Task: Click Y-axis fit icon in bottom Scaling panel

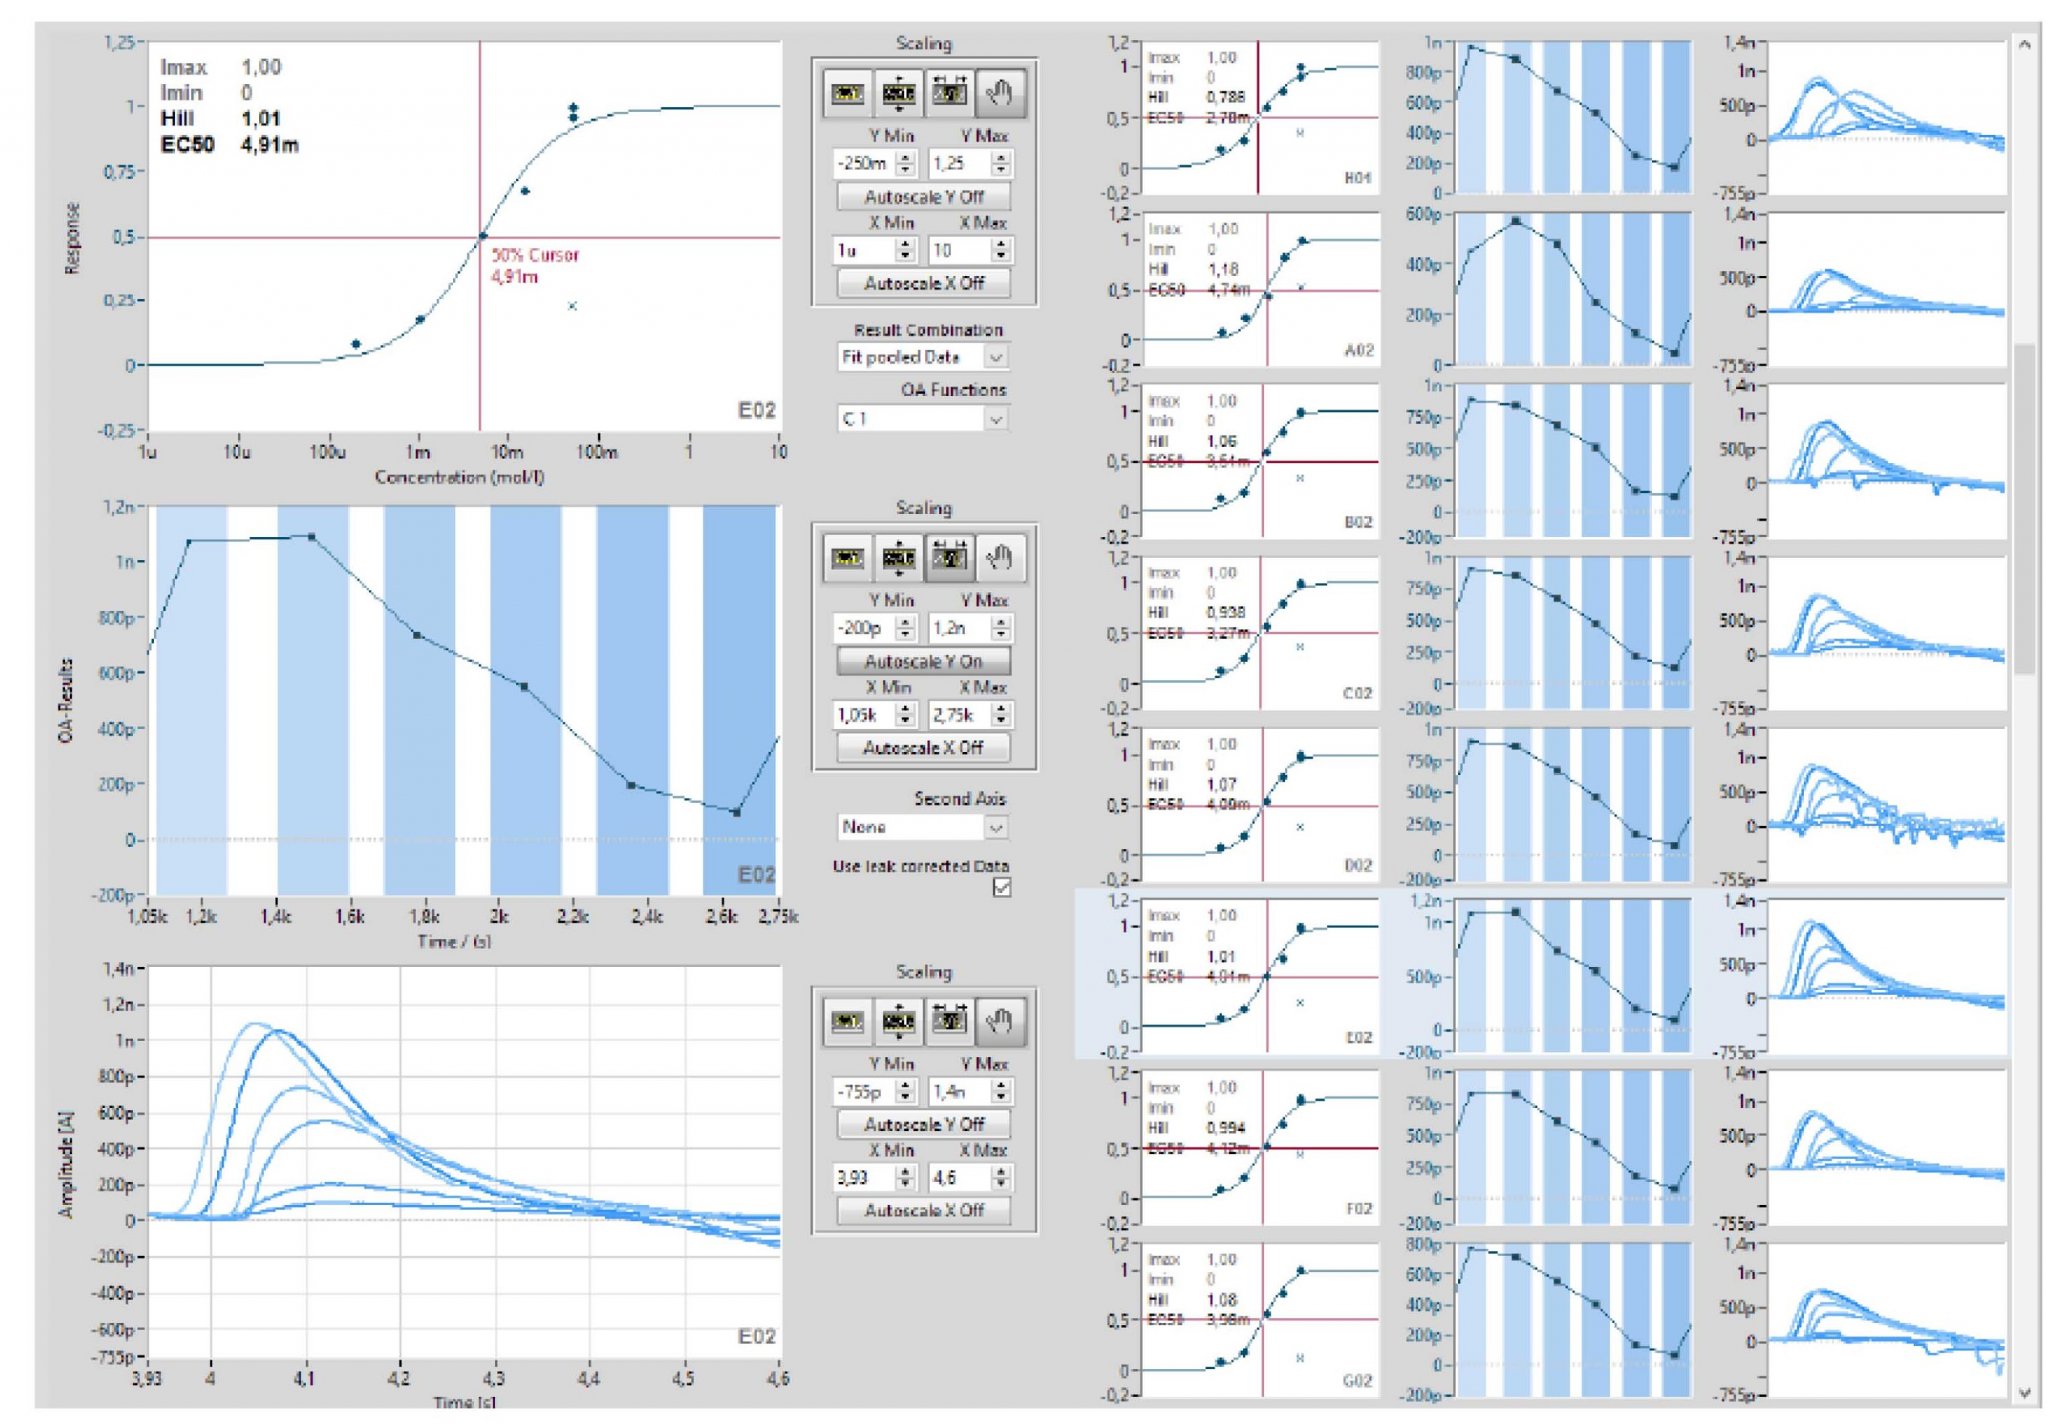Action: pyautogui.click(x=898, y=1021)
